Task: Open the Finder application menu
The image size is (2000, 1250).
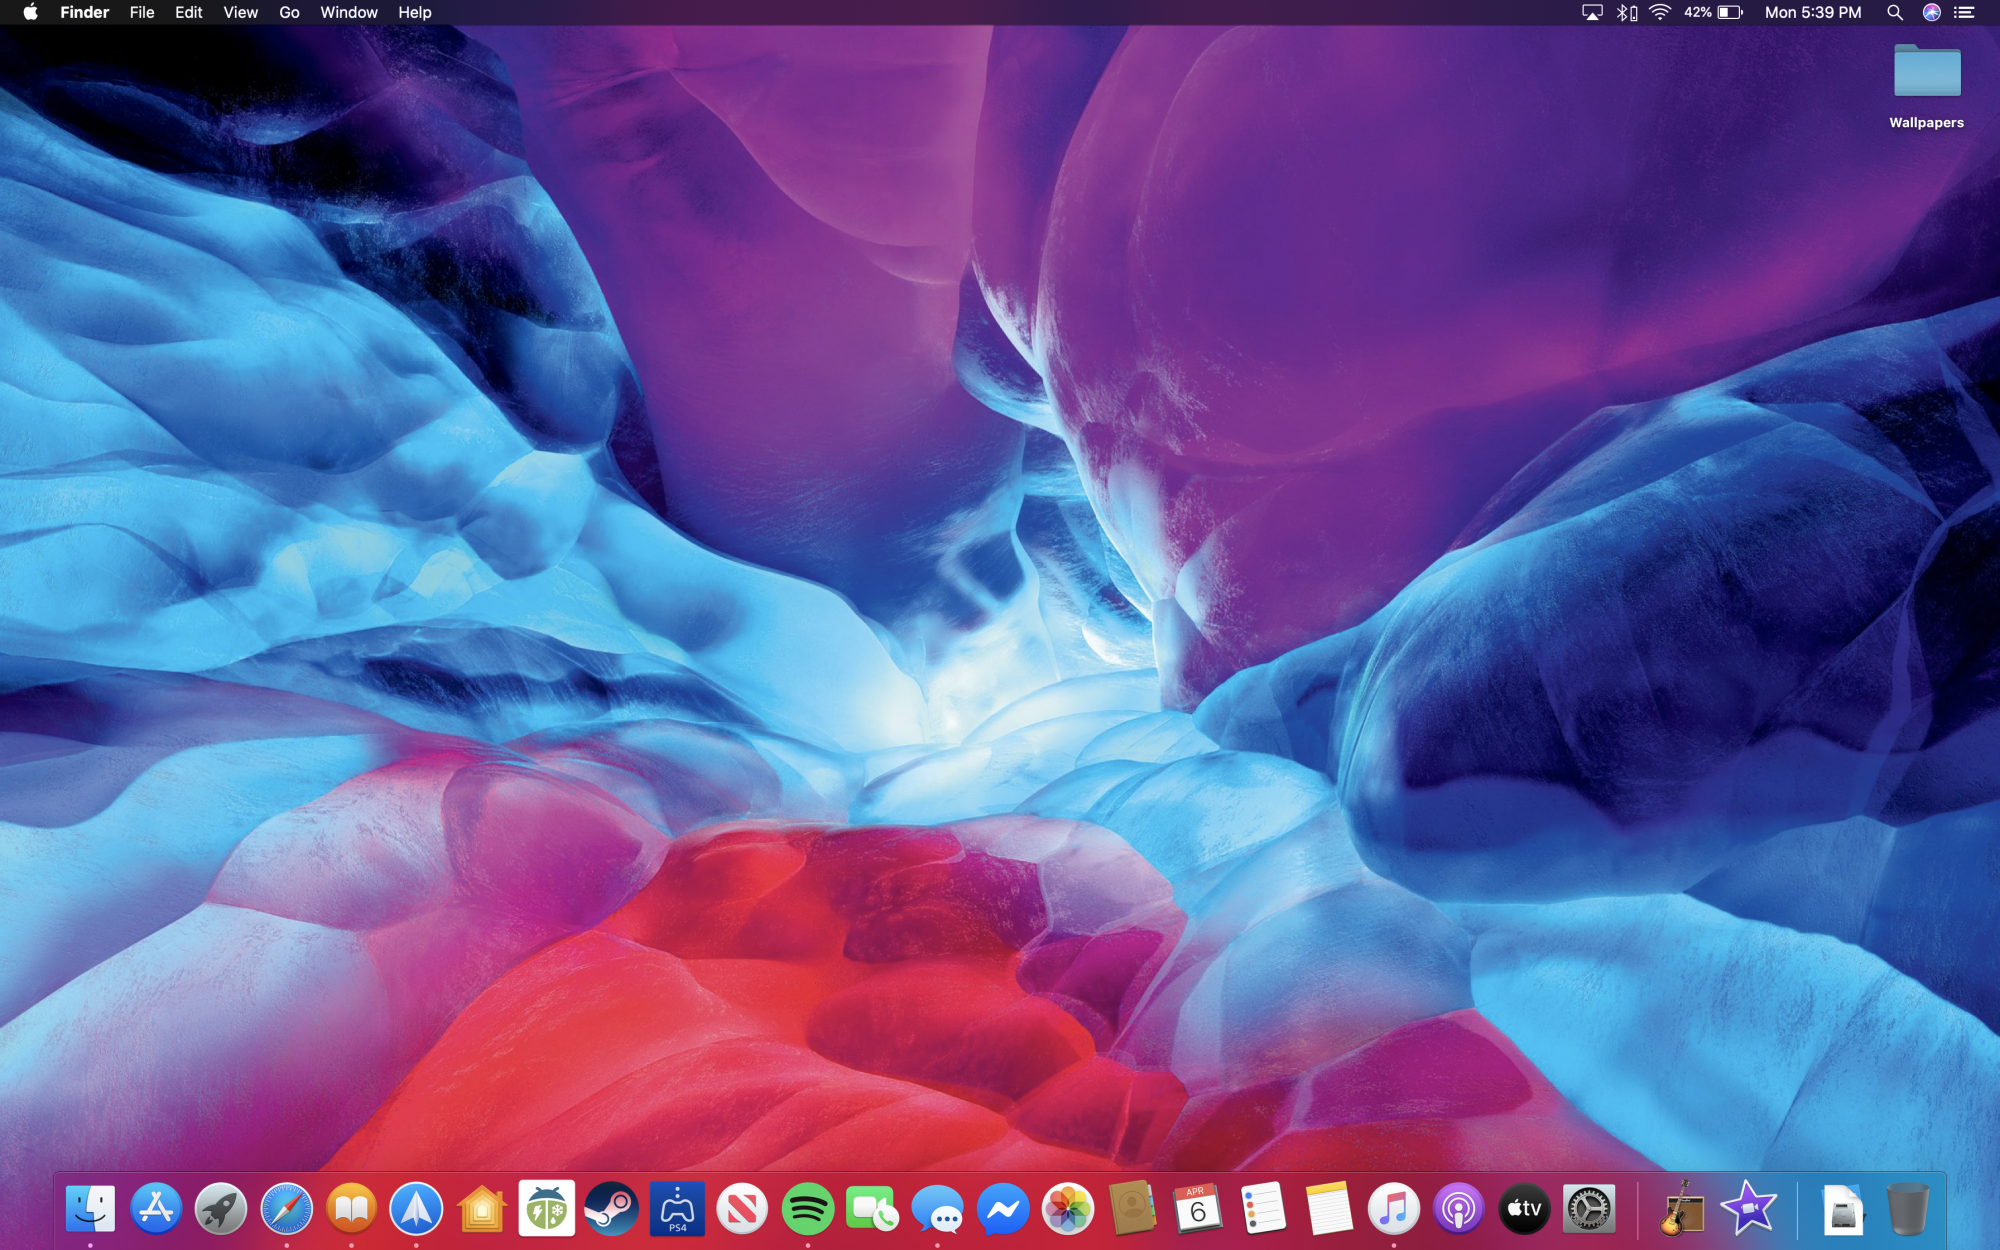Action: pos(84,12)
